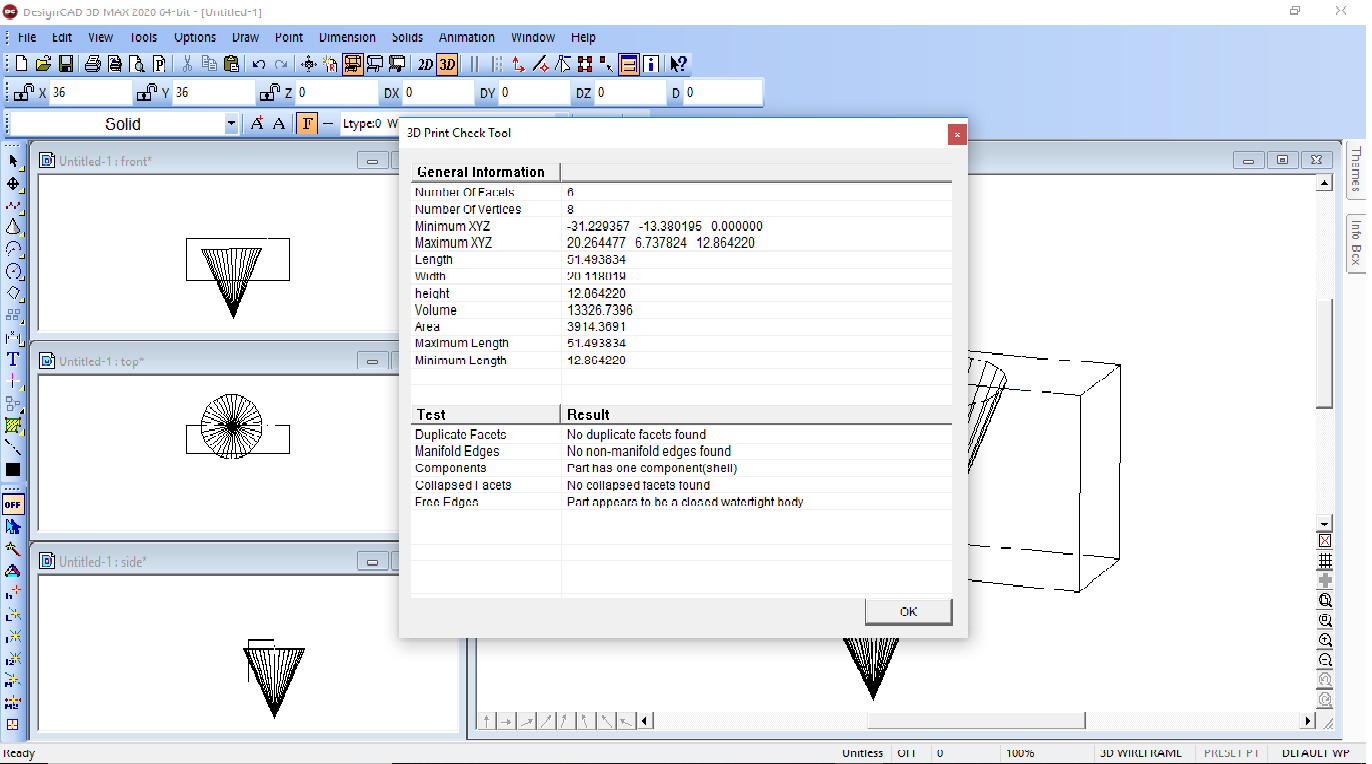Click the grid display icon on right toolbar
Image resolution: width=1372 pixels, height=764 pixels.
point(1325,560)
